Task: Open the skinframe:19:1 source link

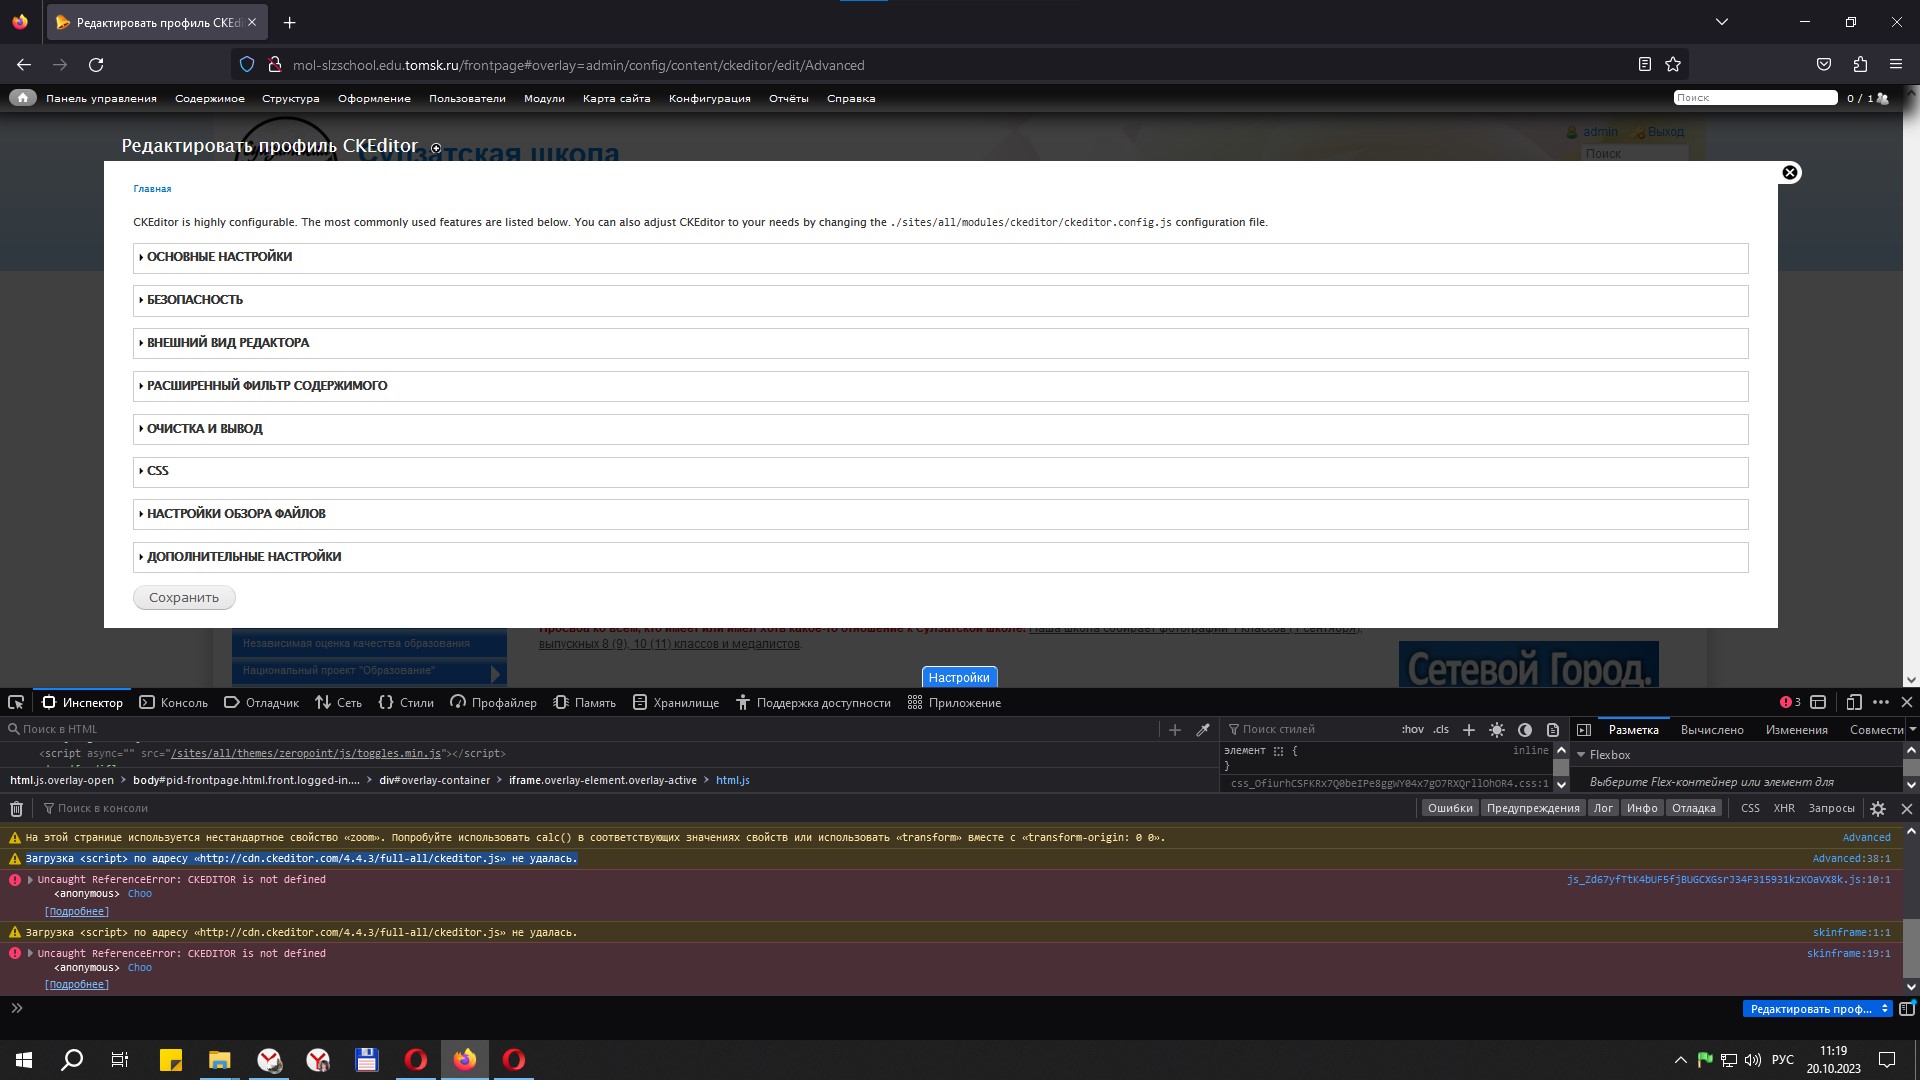Action: point(1848,954)
